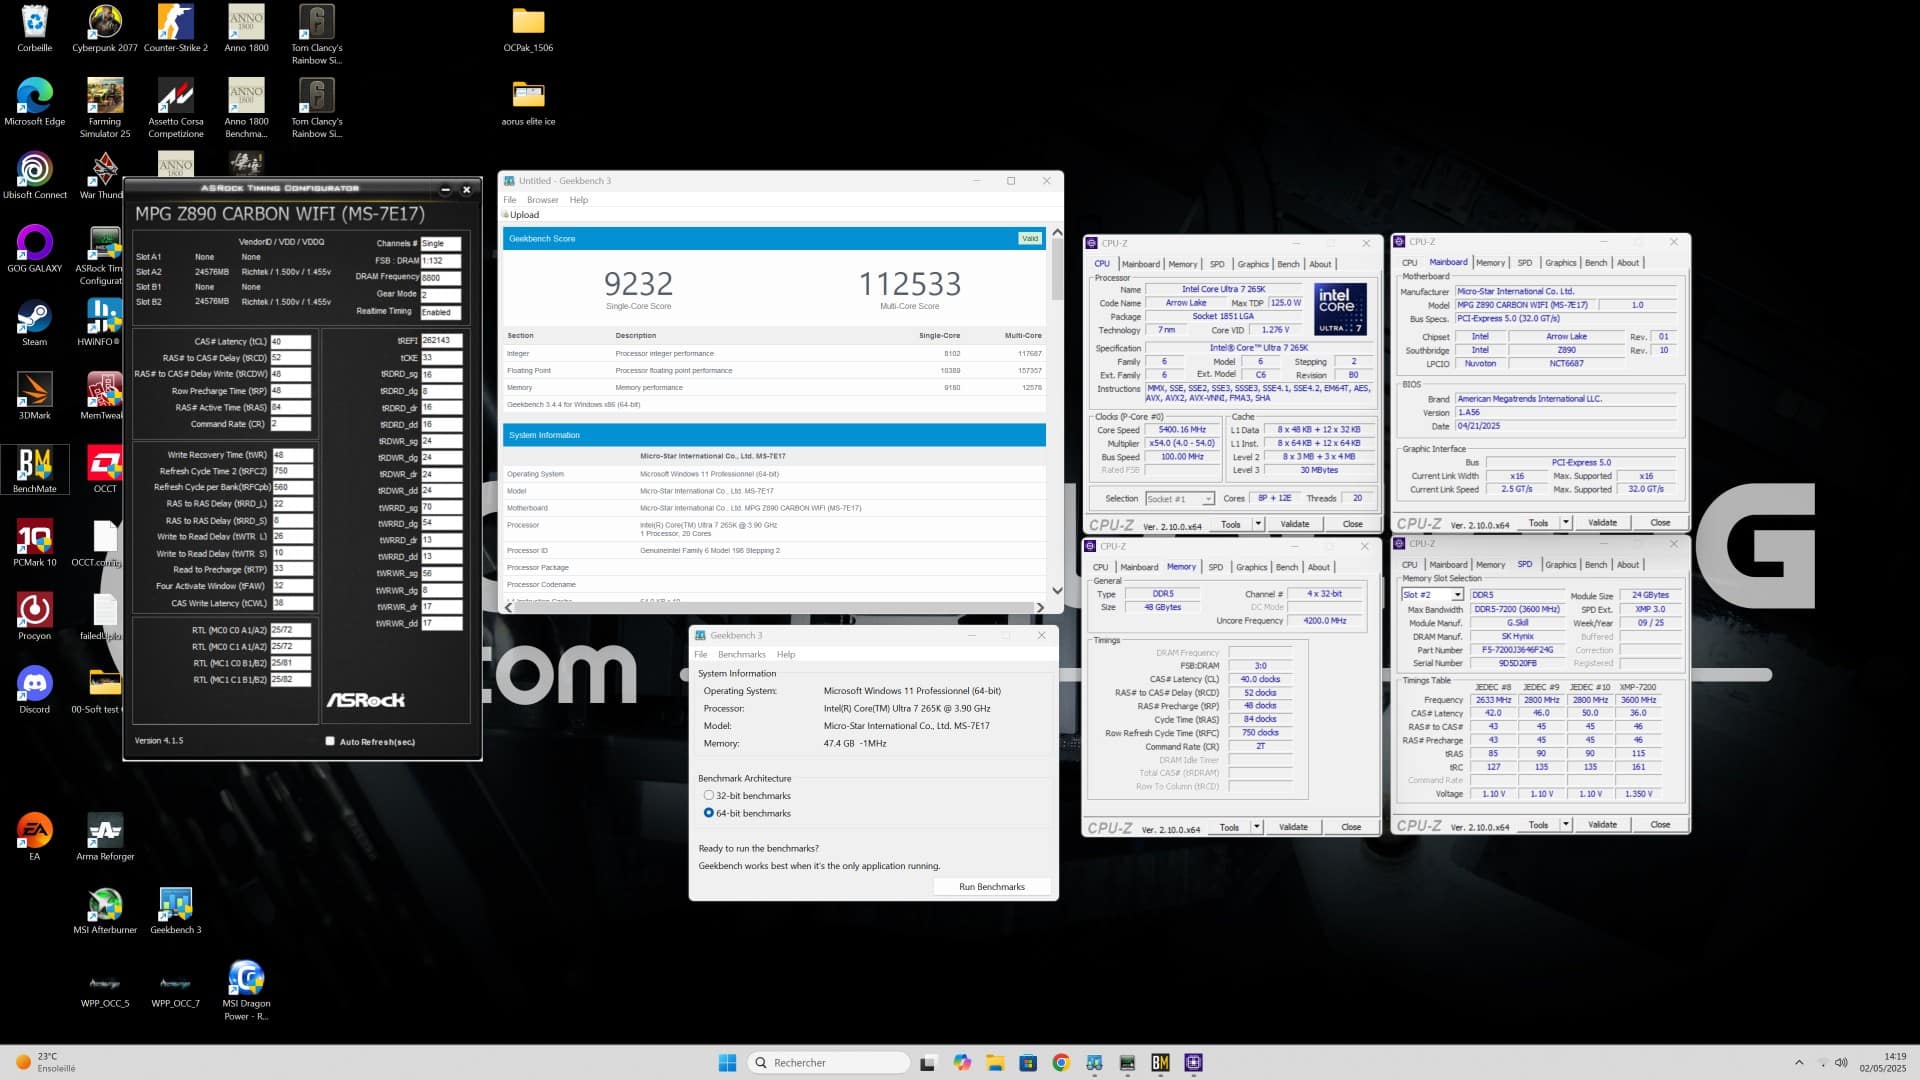Open the Windows Start menu button

727,1062
